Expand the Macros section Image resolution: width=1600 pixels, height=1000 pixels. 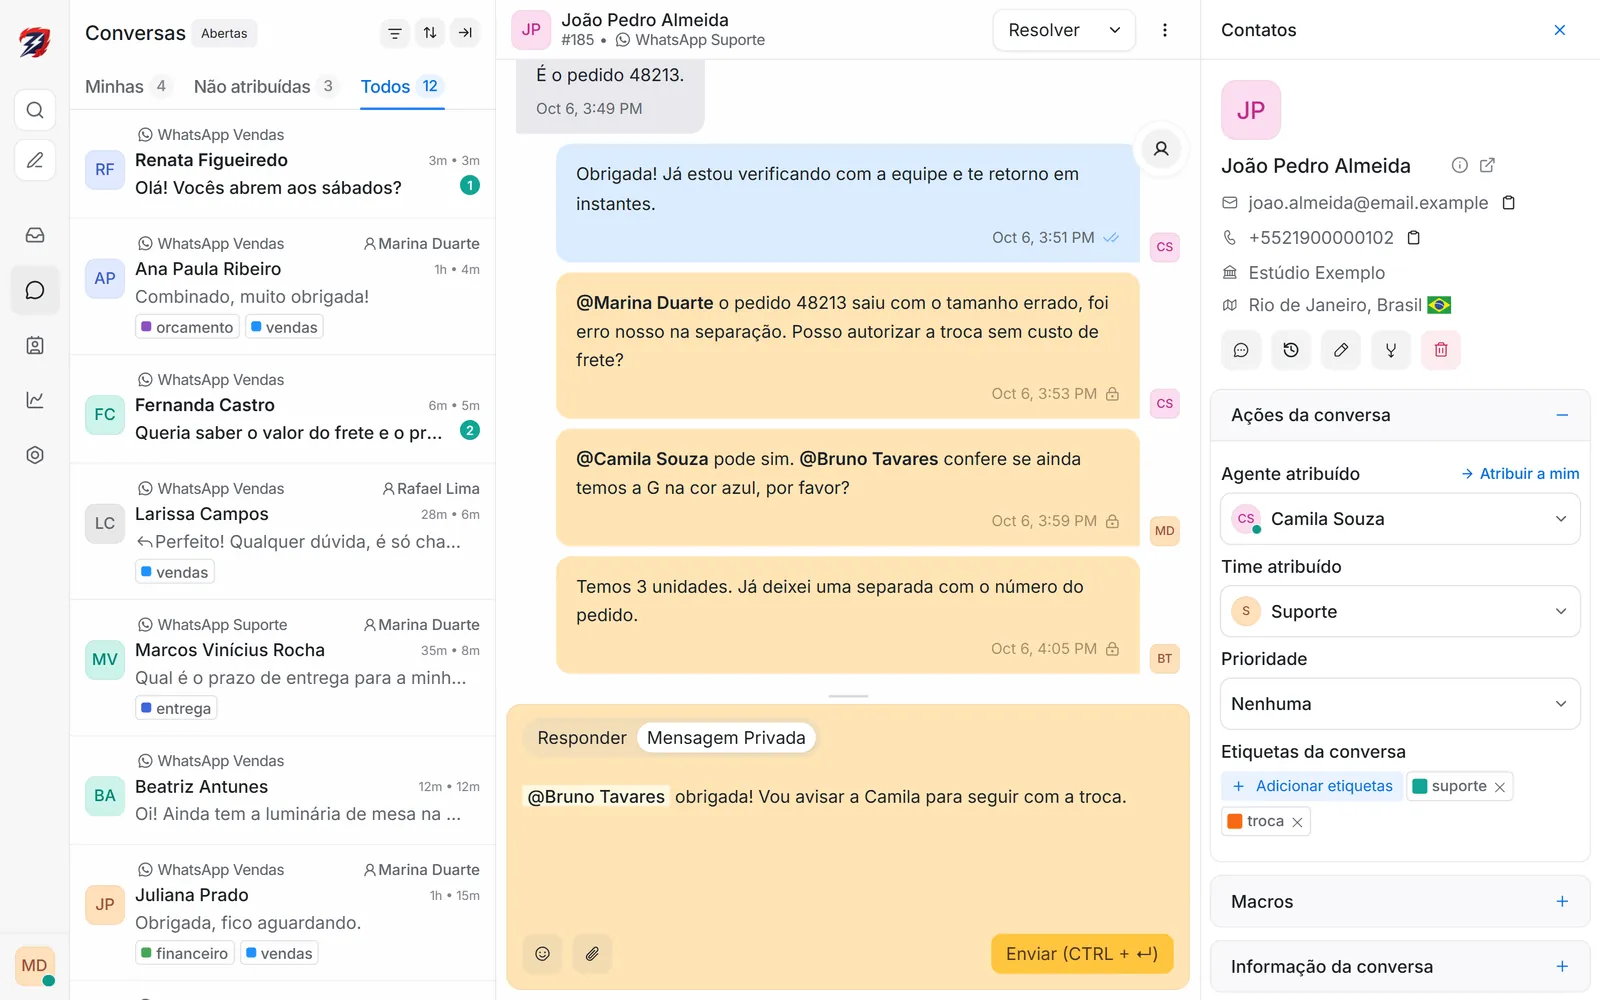1562,902
